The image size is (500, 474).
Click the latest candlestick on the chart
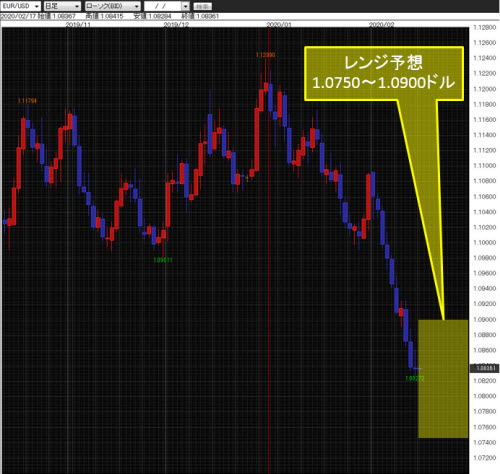417,369
